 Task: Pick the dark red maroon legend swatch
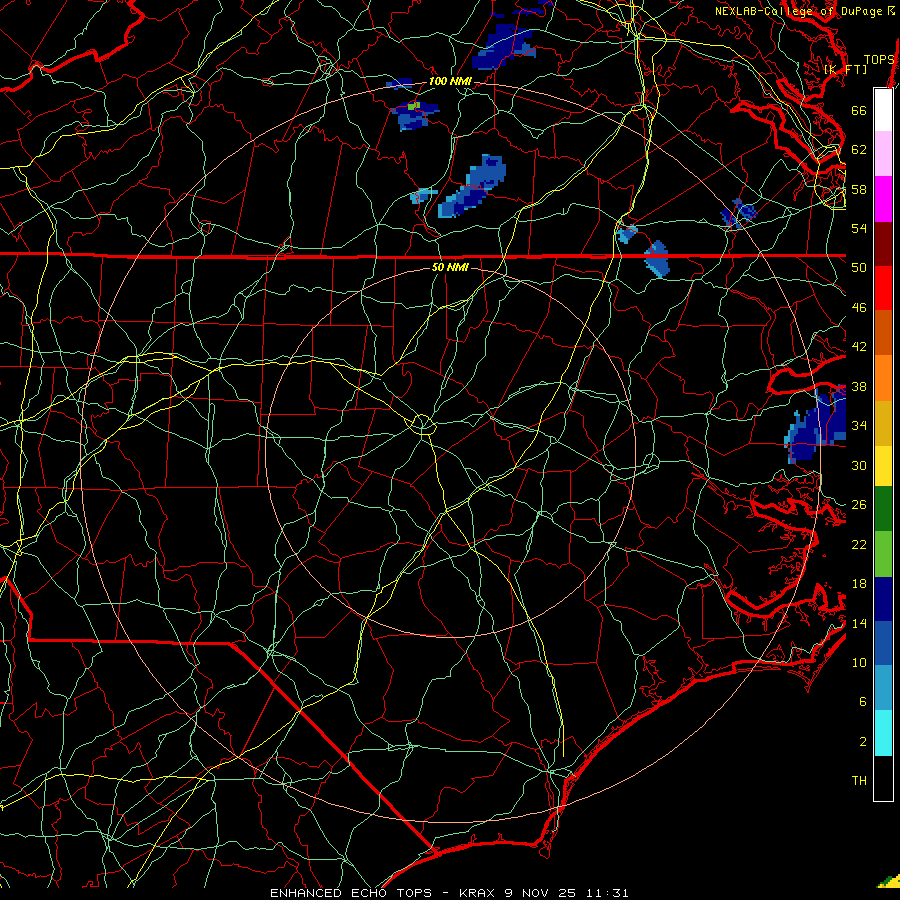[x=883, y=243]
